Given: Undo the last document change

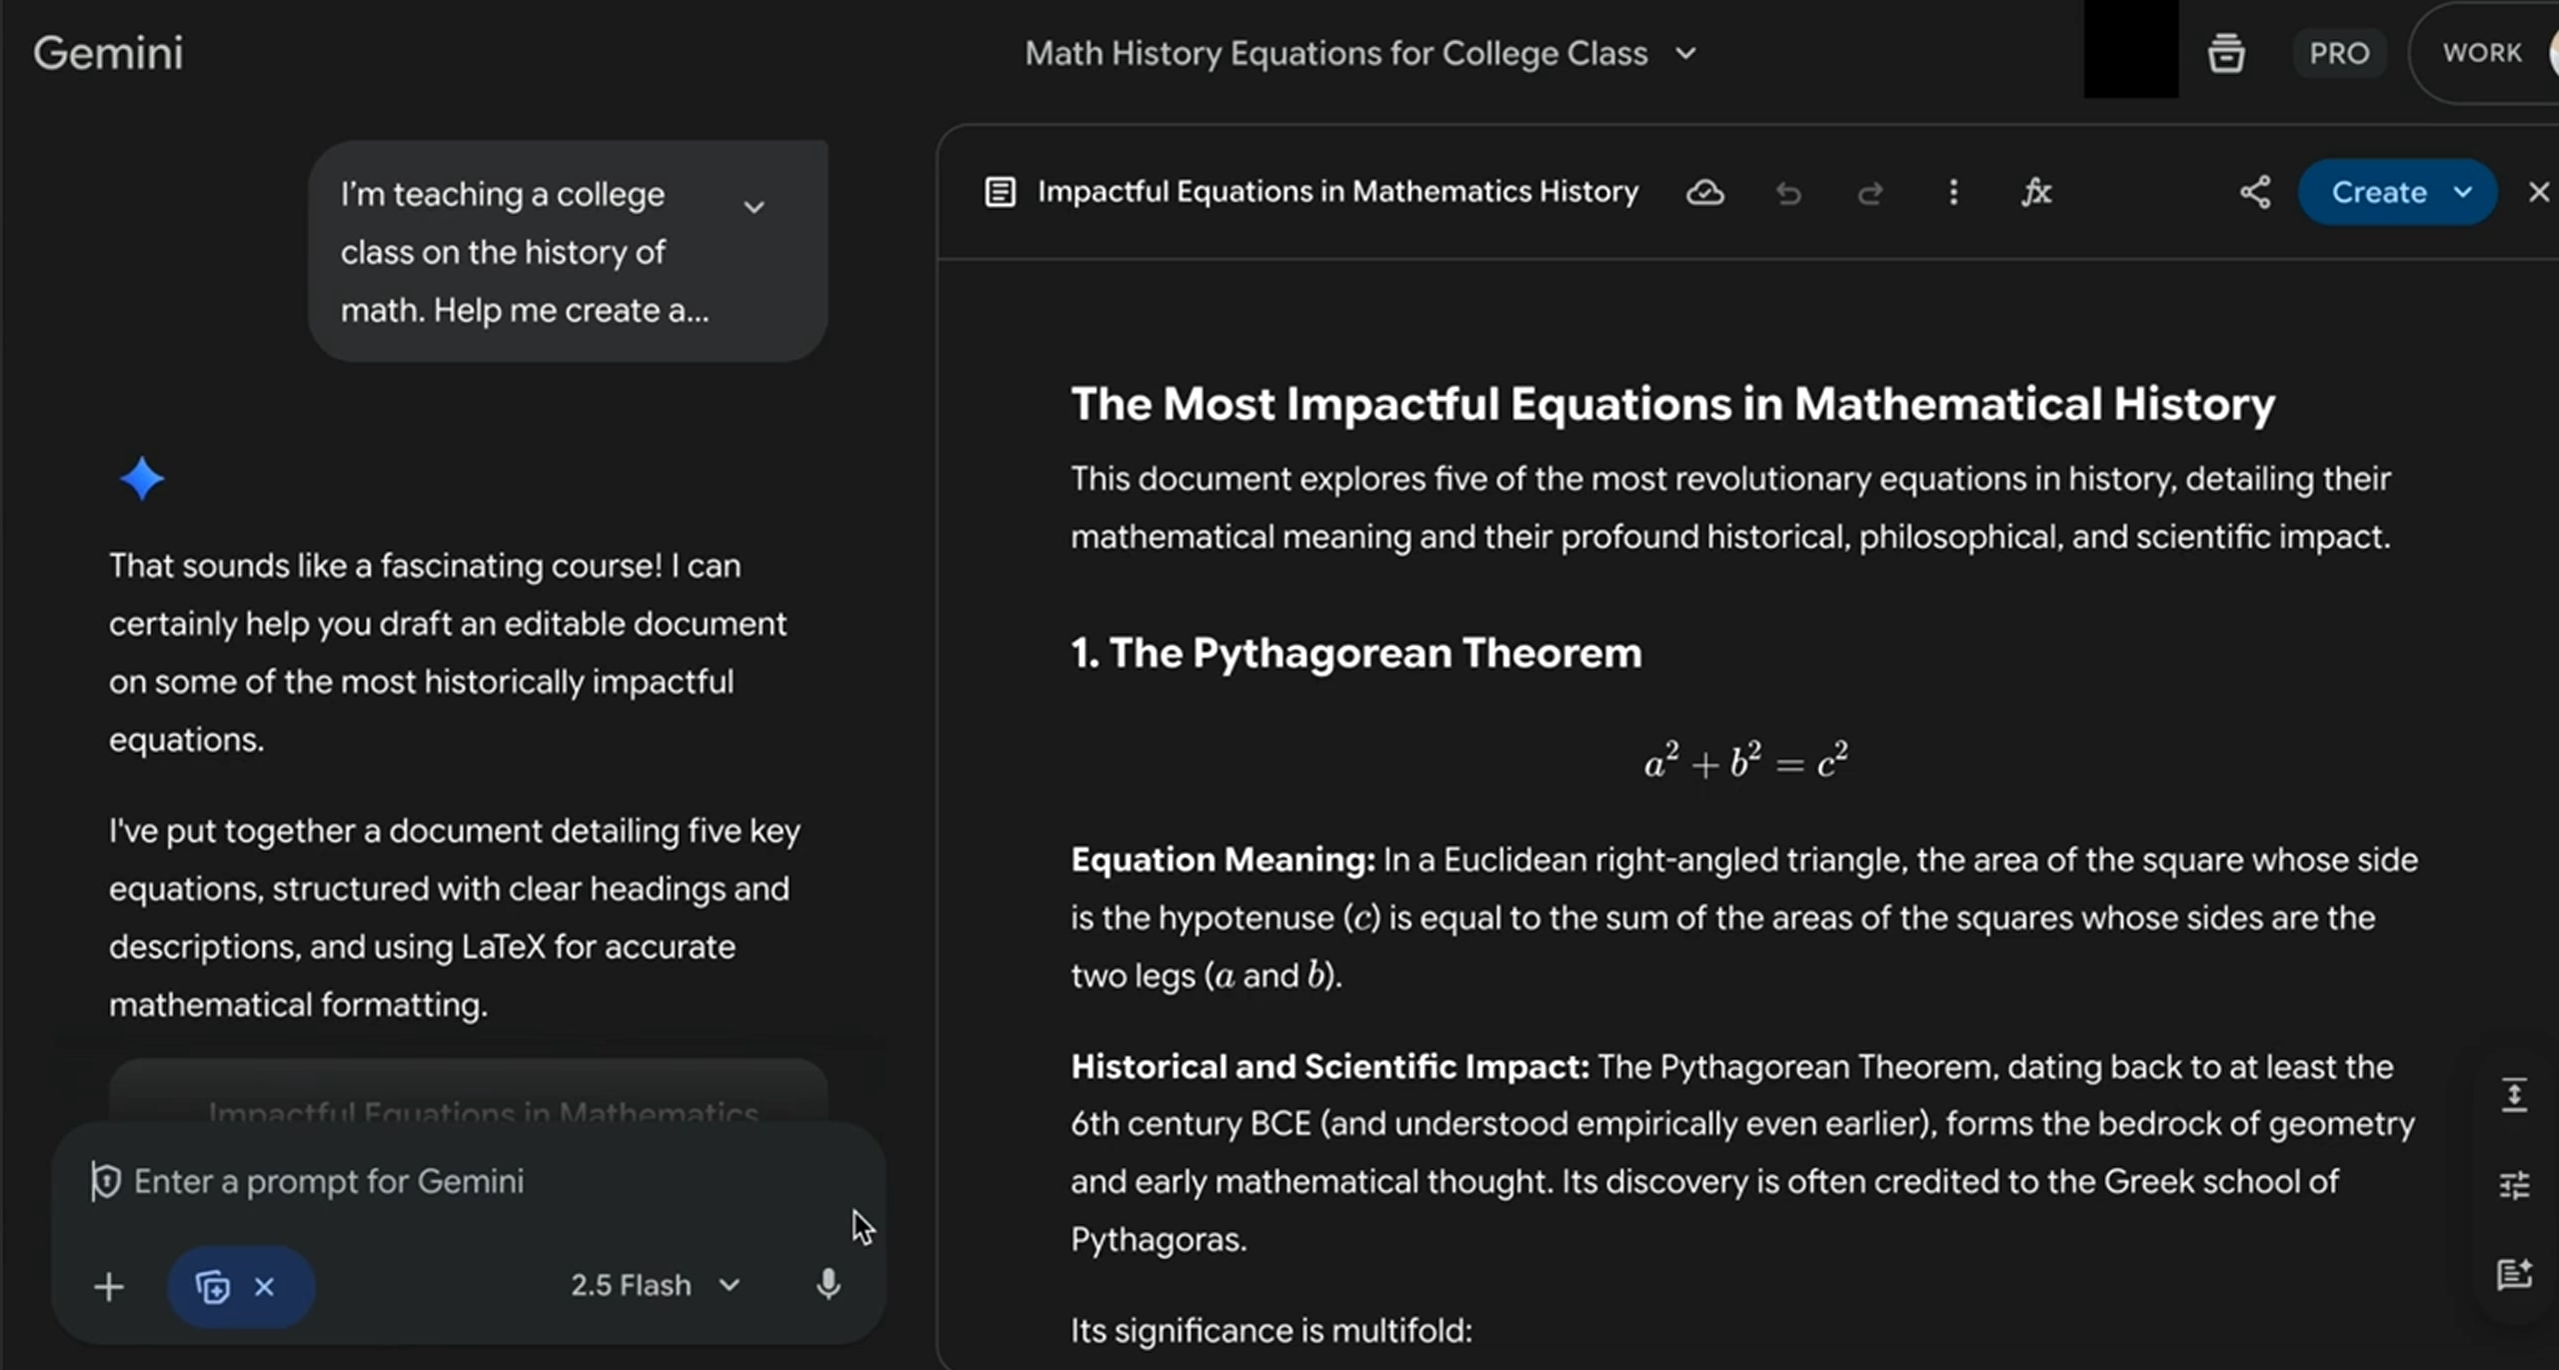Looking at the screenshot, I should [1788, 193].
